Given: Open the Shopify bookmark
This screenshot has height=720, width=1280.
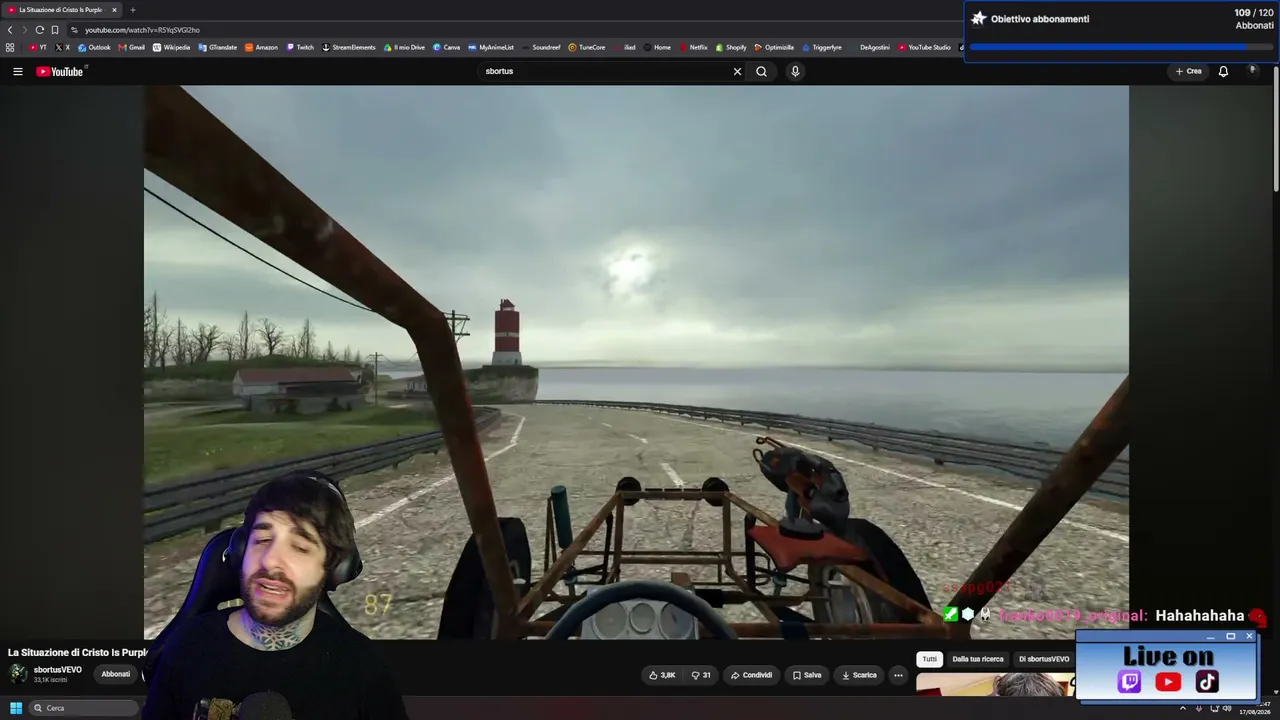Looking at the screenshot, I should click(x=731, y=47).
